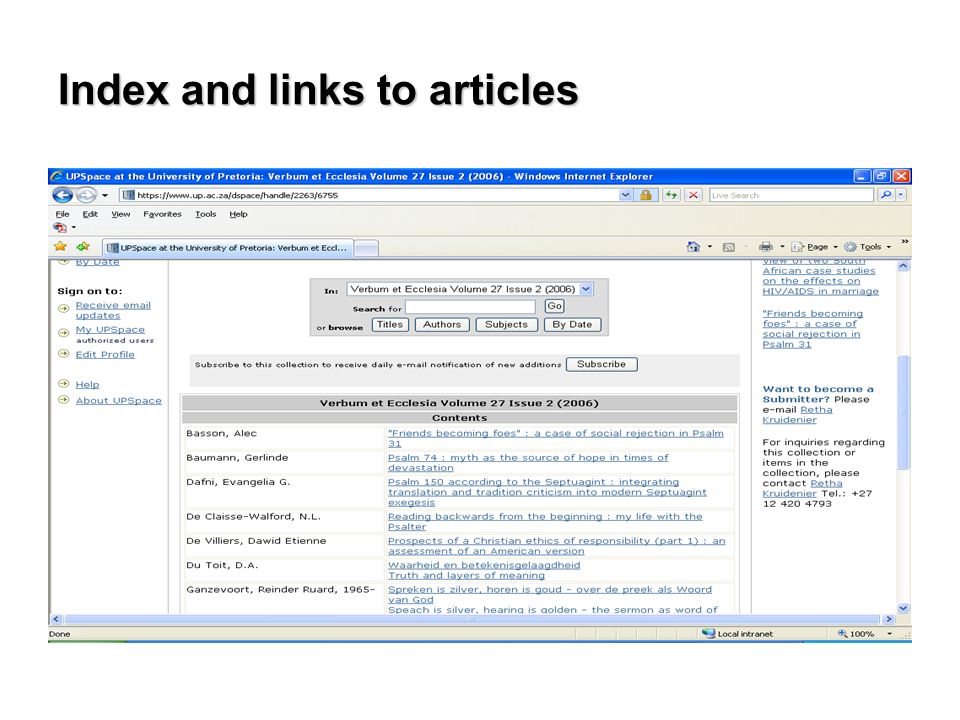This screenshot has width=960, height=720.
Task: Open the Help menu
Action: 239,214
